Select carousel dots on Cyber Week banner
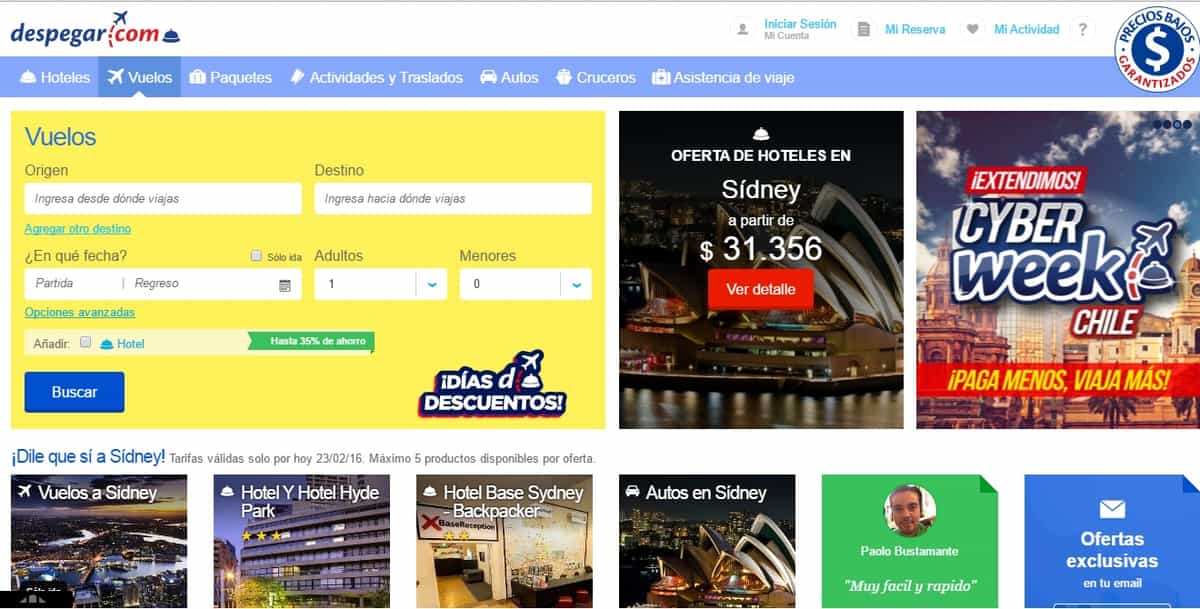The image size is (1200, 609). point(1173,125)
